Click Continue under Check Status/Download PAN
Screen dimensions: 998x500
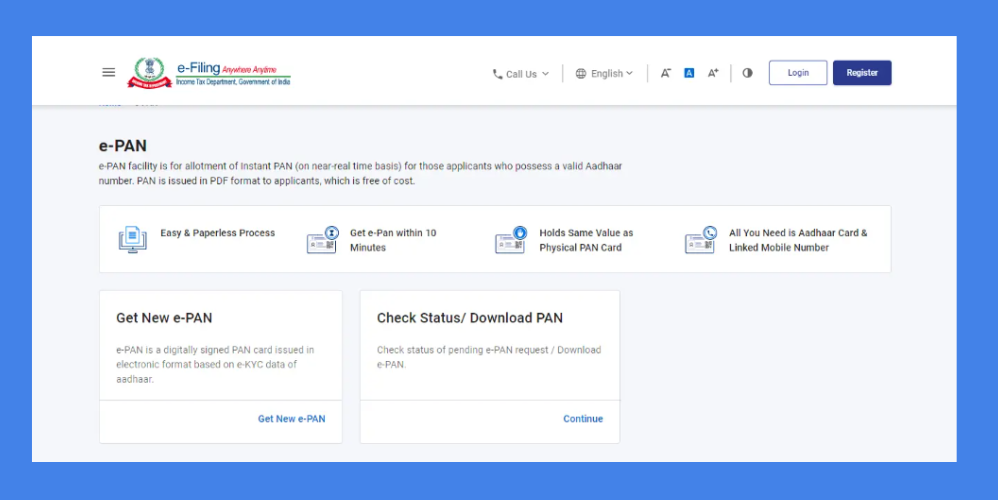583,419
